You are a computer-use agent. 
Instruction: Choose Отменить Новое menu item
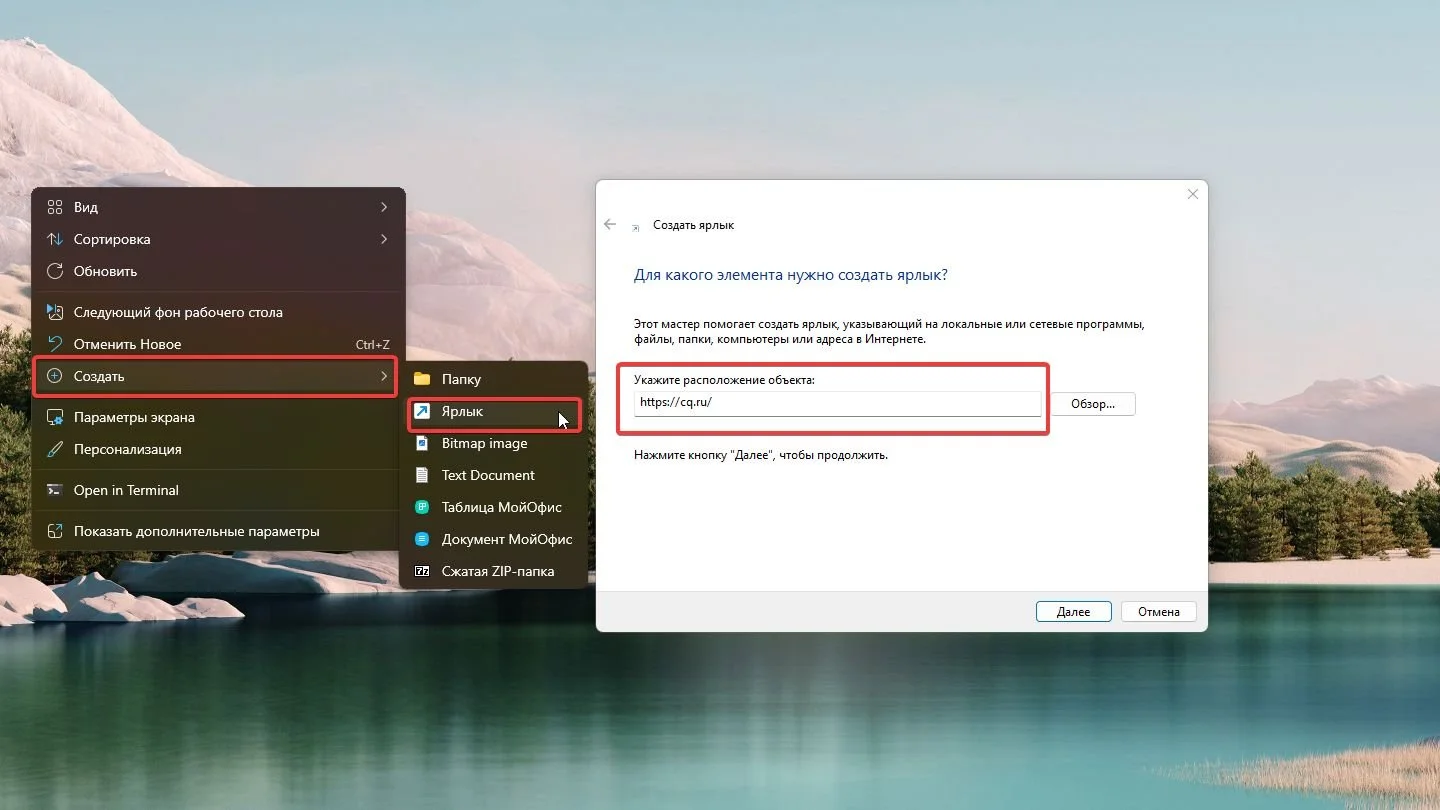coord(218,344)
